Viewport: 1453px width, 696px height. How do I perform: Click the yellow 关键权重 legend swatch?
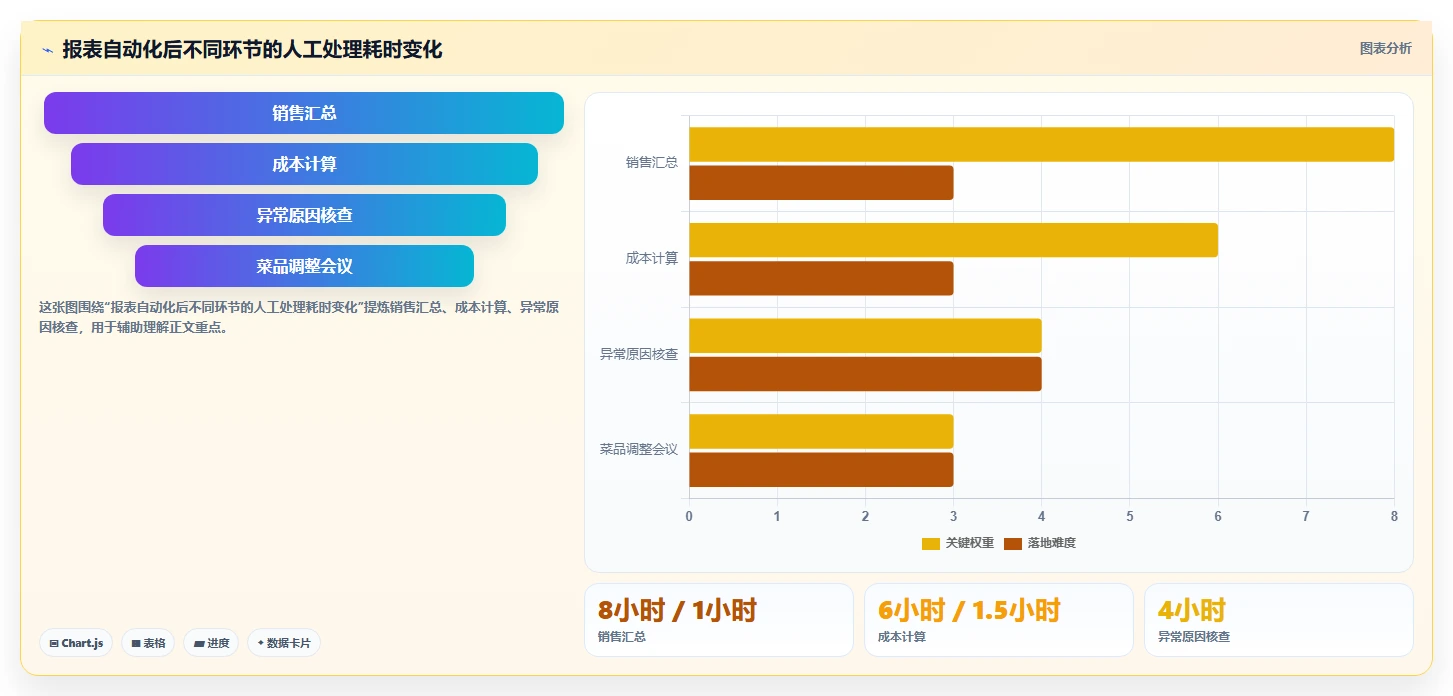click(x=930, y=543)
